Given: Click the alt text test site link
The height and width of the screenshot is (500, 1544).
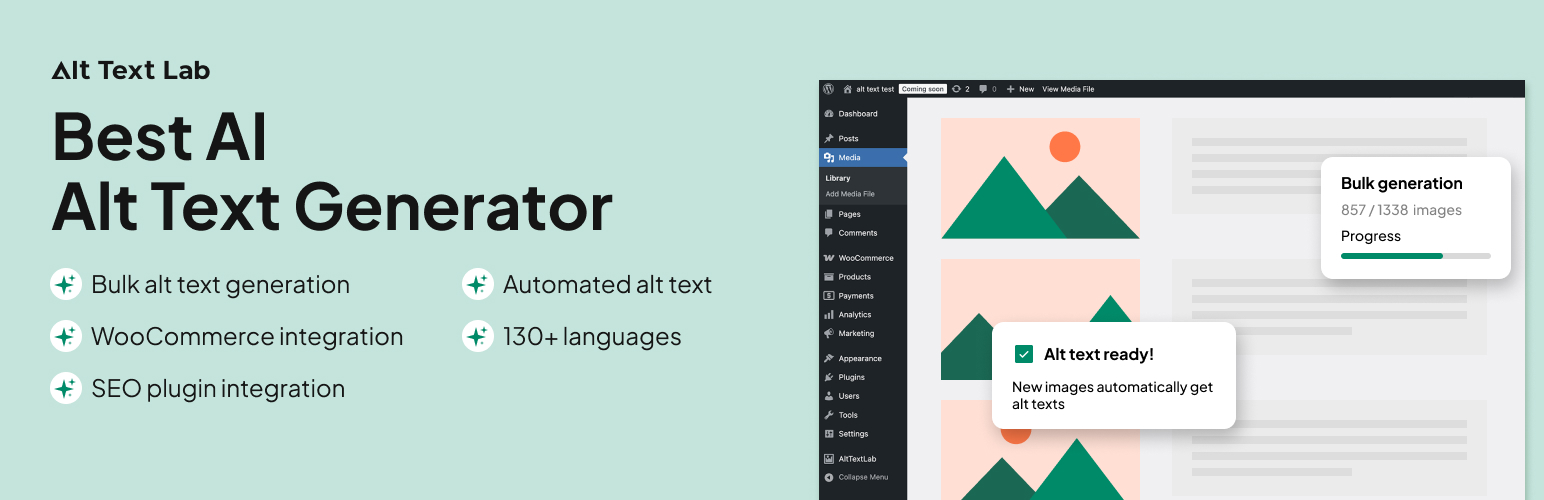Looking at the screenshot, I should point(875,89).
